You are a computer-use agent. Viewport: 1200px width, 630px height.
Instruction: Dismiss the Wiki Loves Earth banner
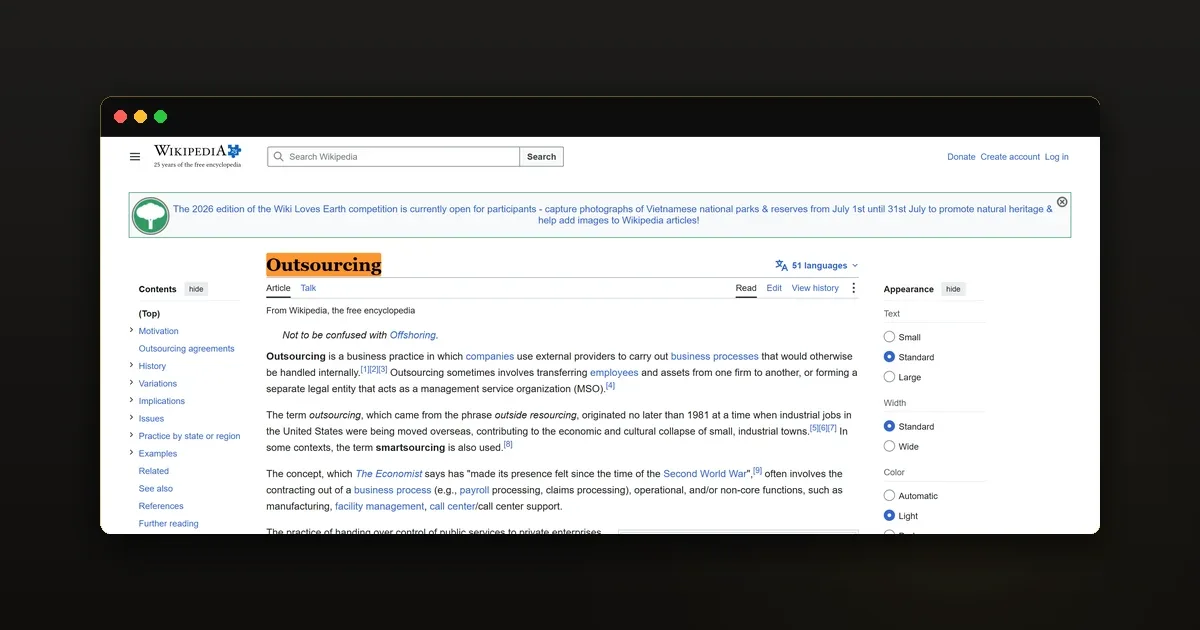click(1062, 202)
